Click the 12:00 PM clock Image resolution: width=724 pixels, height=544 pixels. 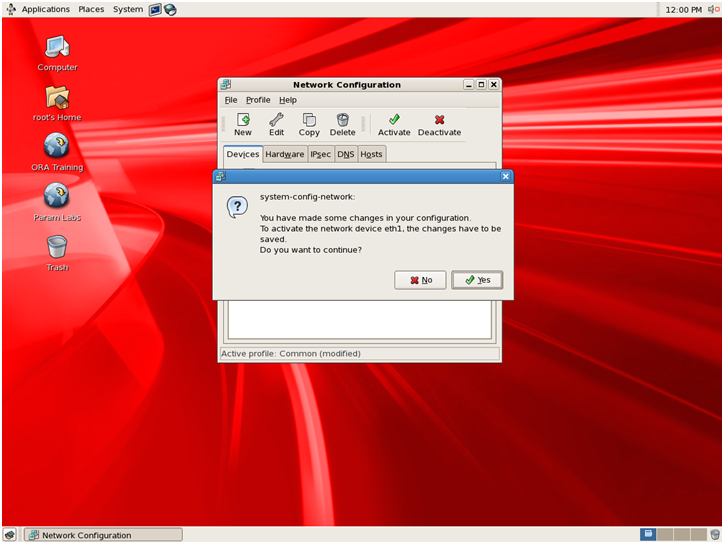(683, 10)
